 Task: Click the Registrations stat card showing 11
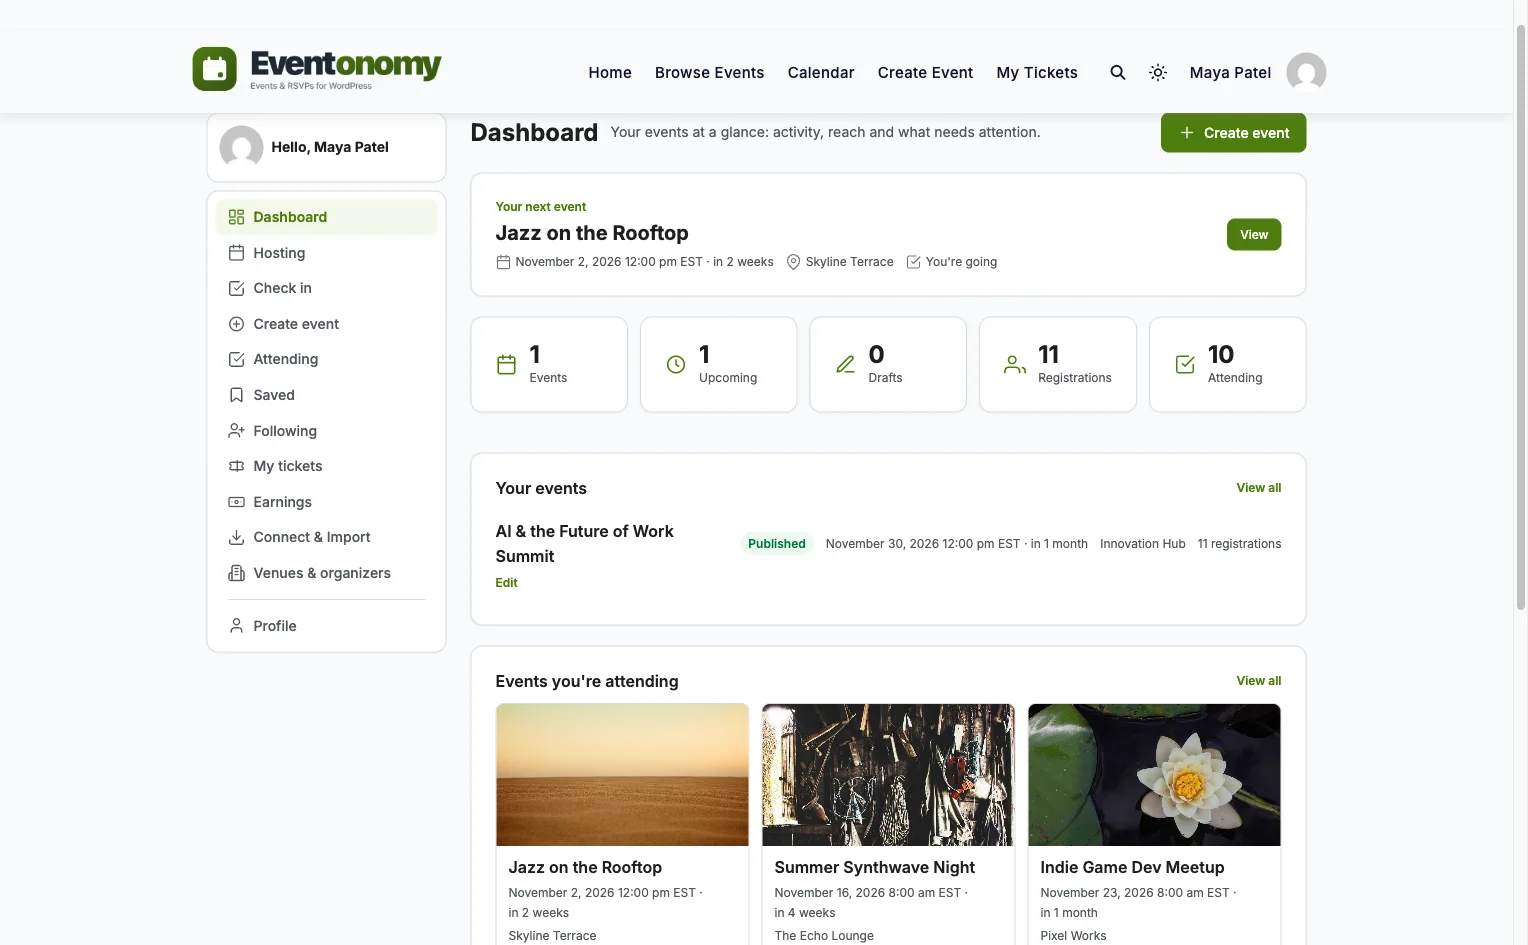click(x=1058, y=364)
